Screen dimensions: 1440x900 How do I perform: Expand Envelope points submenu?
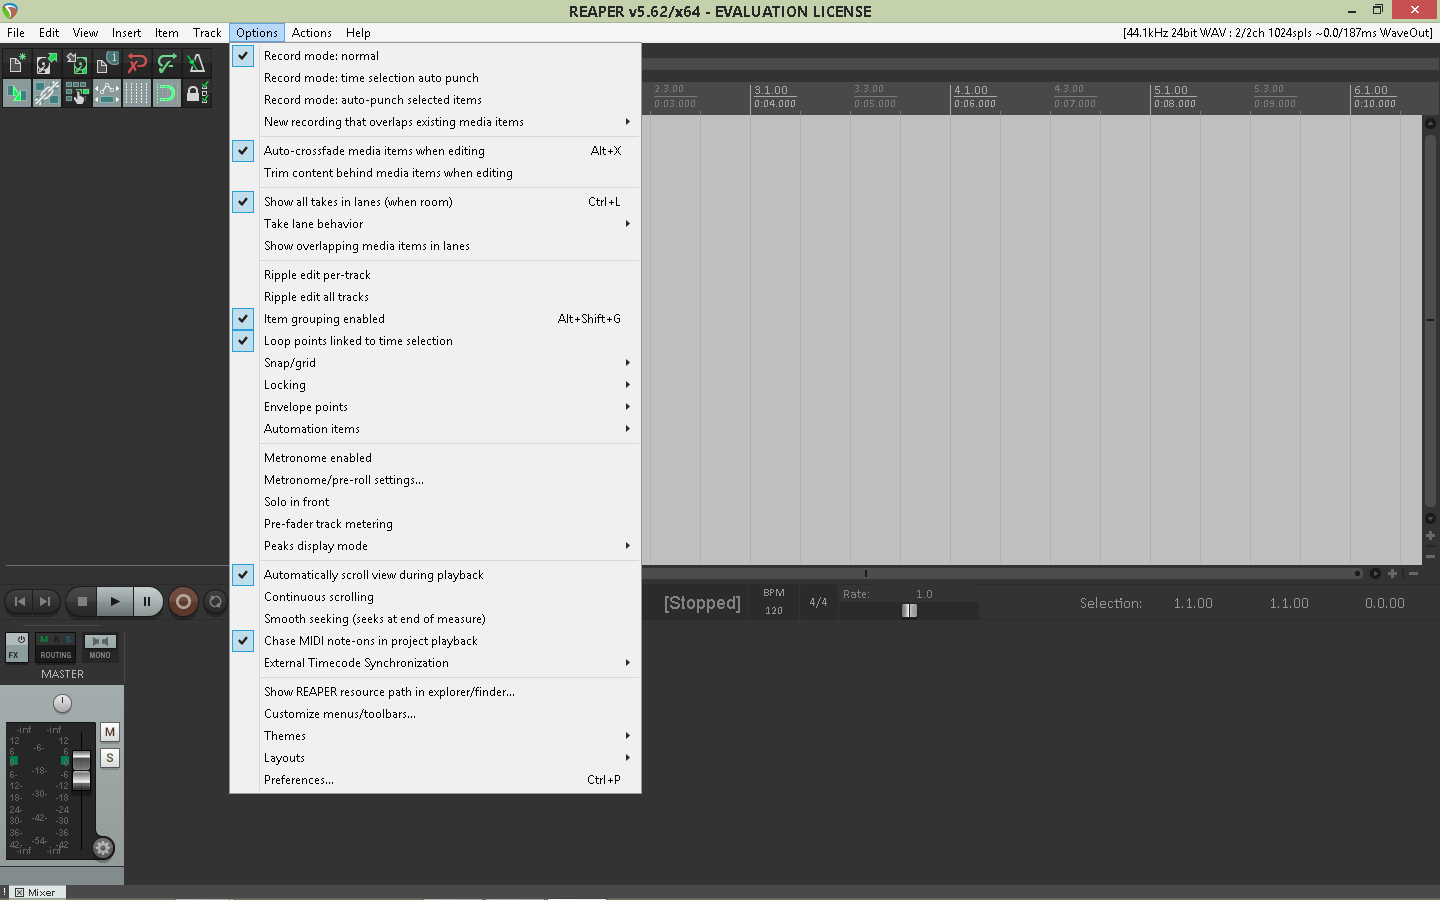(435, 407)
